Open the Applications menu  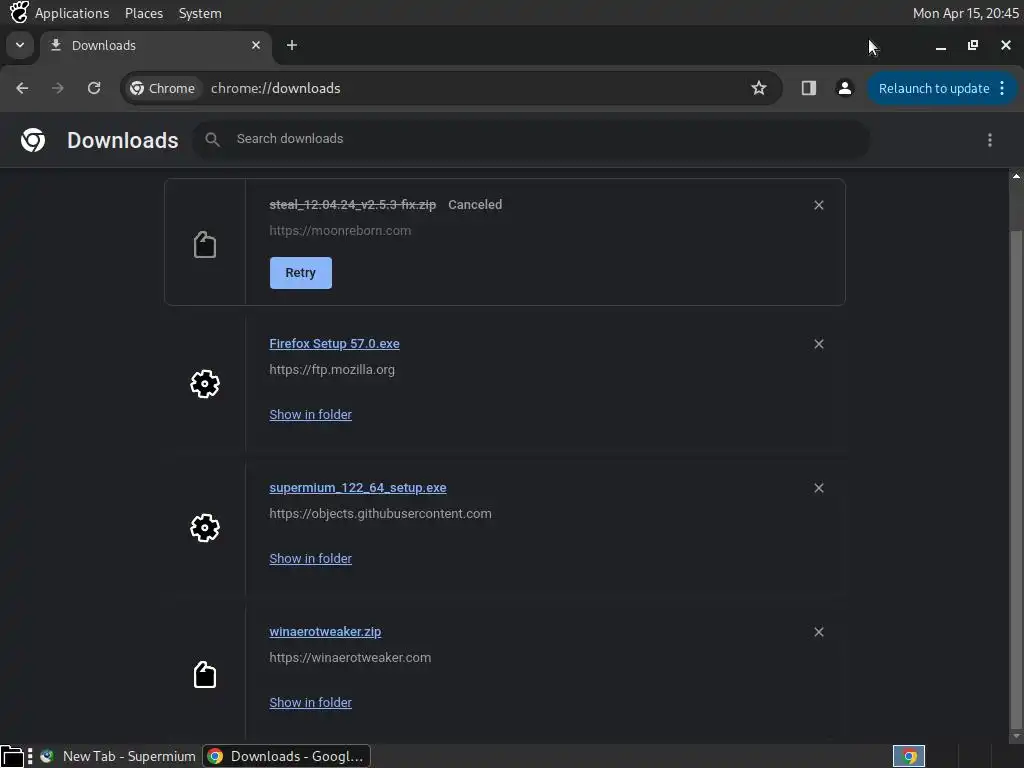[72, 13]
